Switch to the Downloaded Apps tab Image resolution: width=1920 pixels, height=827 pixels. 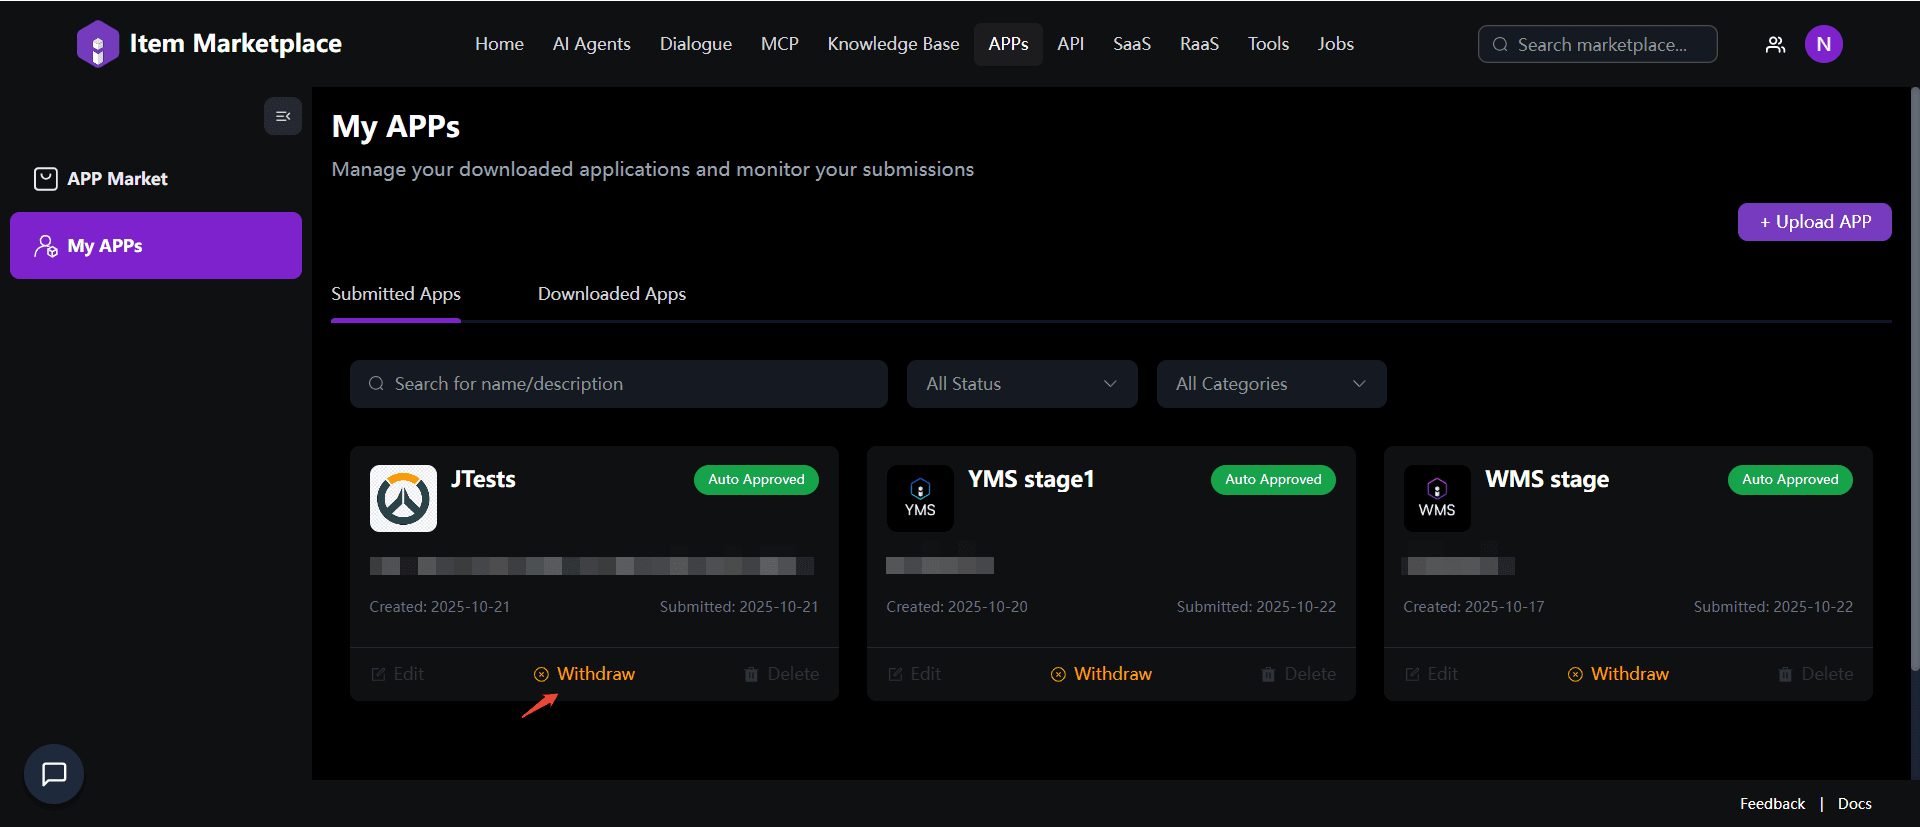(612, 294)
